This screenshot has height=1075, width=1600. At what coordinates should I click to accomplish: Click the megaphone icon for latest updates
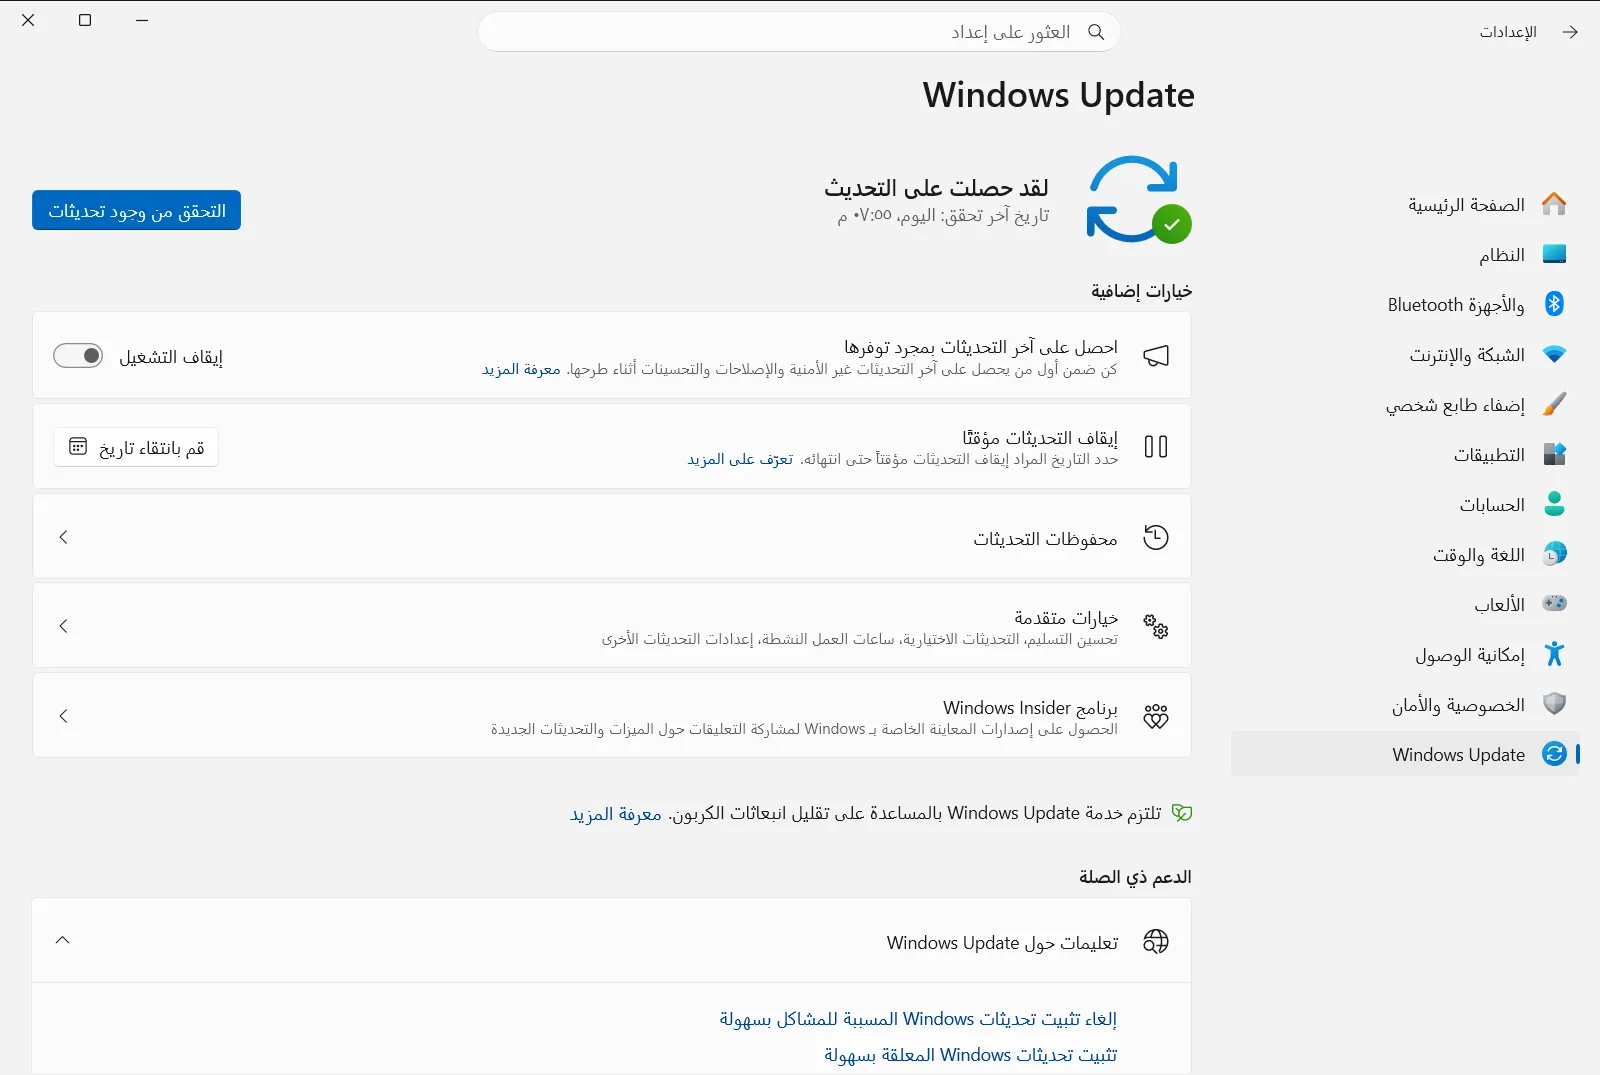1156,356
